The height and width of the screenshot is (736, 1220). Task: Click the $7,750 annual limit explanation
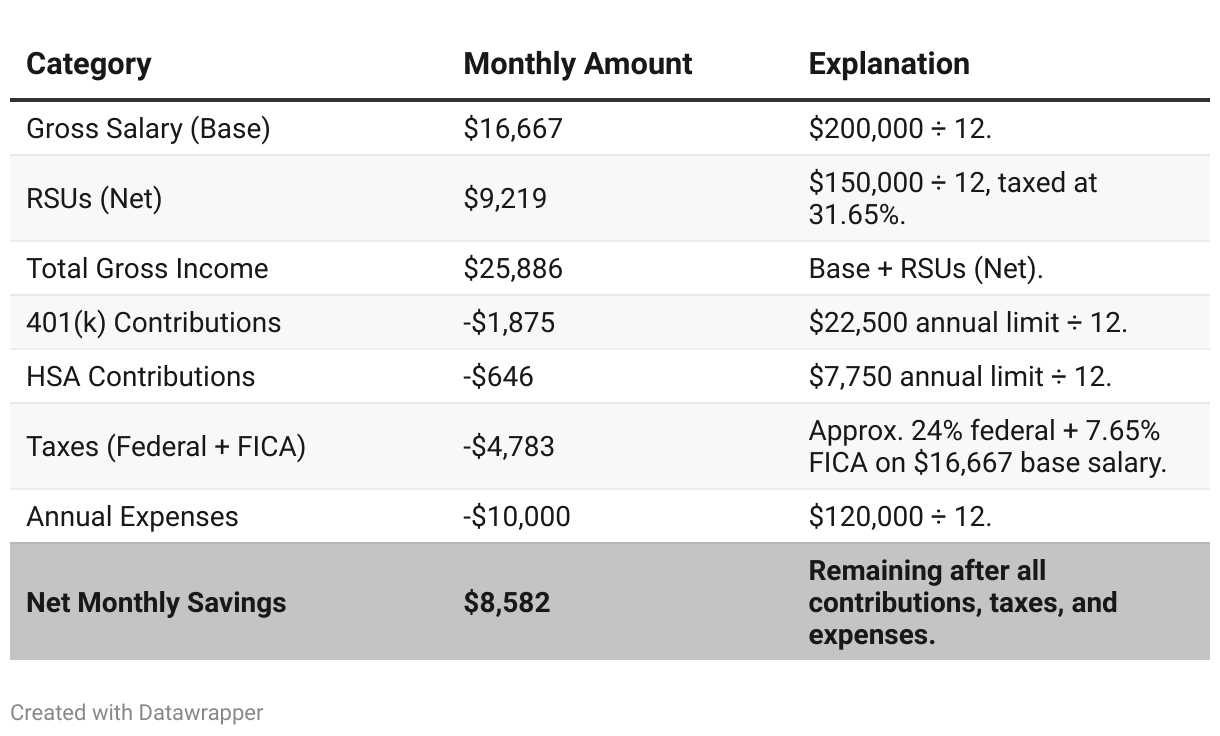tap(960, 377)
